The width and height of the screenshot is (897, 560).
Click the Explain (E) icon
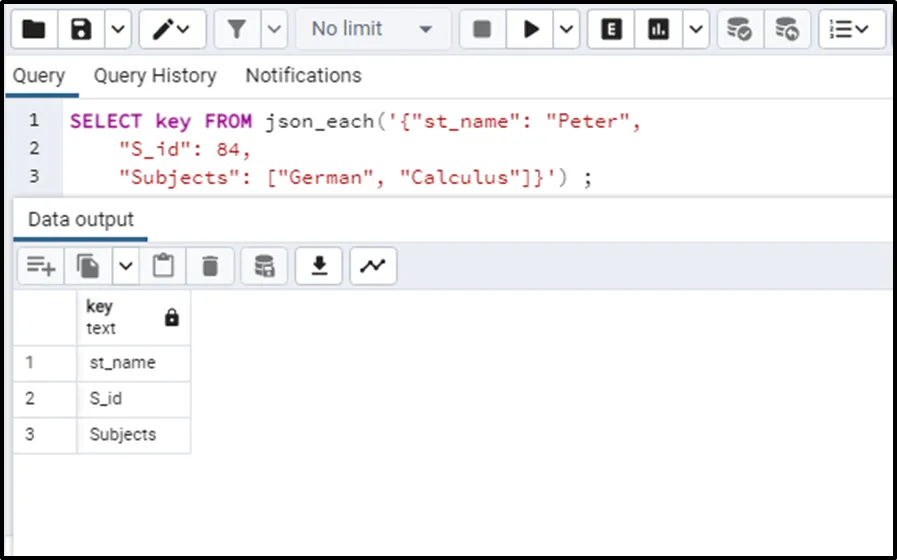point(611,29)
